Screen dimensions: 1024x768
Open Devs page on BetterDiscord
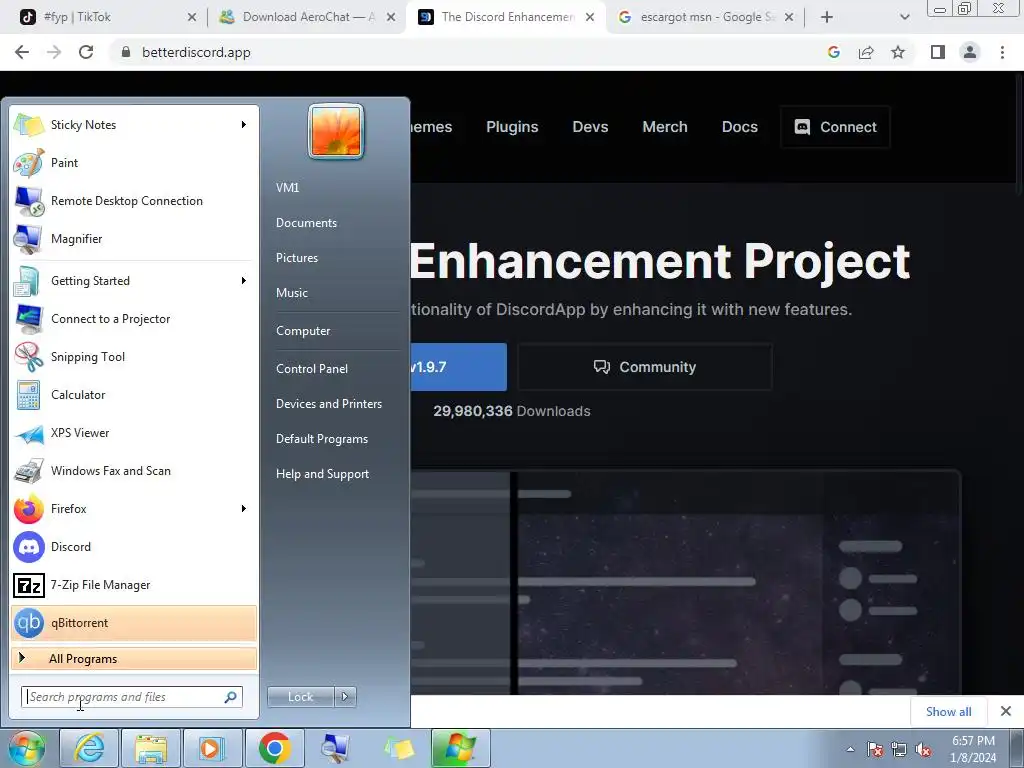tap(590, 127)
